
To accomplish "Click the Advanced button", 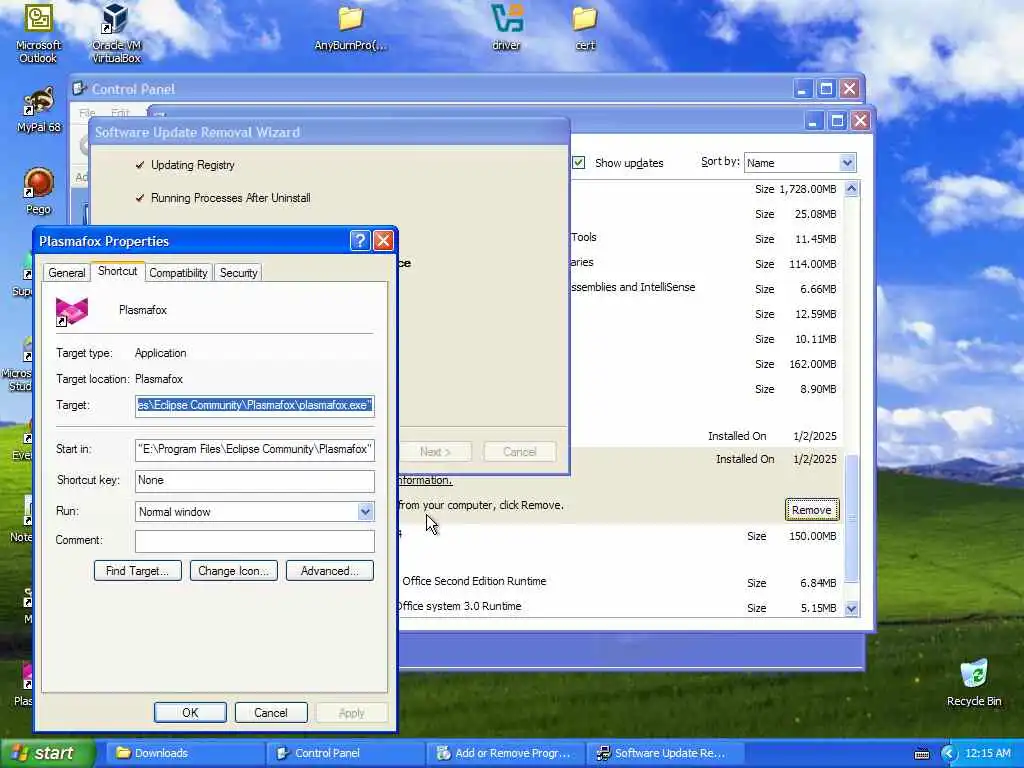I will (330, 571).
